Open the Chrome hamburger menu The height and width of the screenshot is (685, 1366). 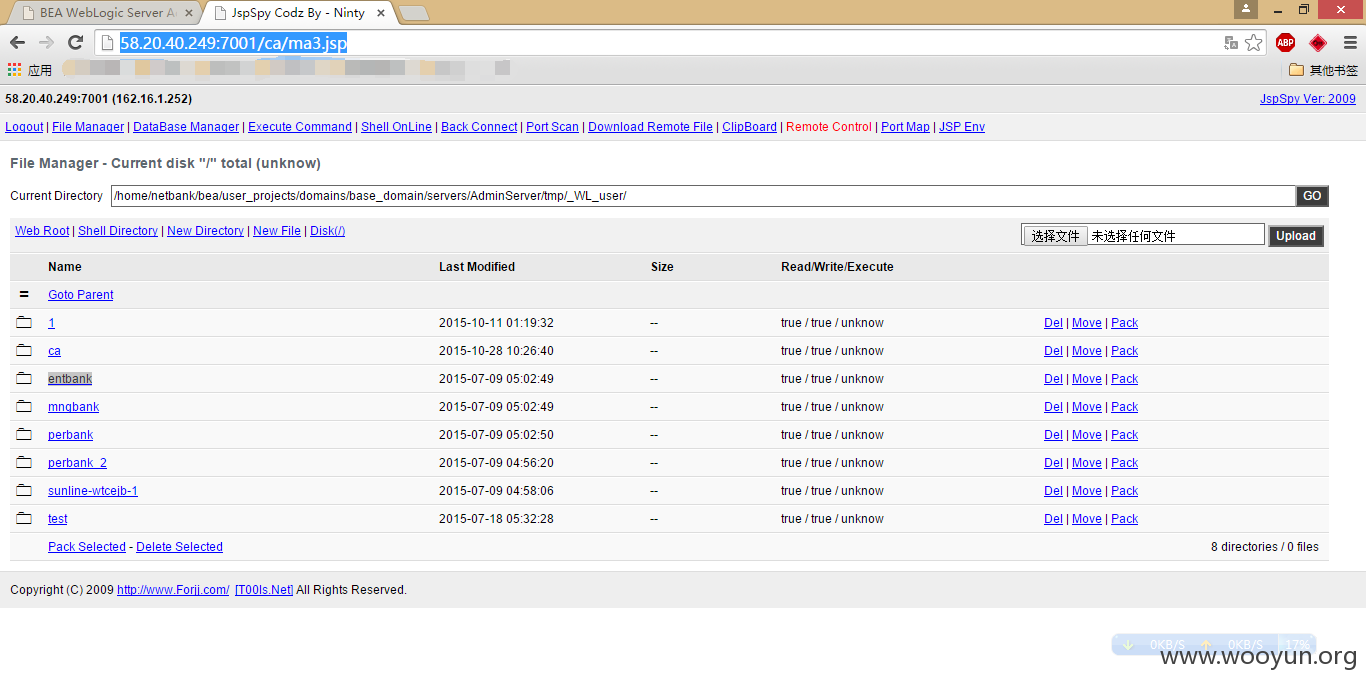(x=1348, y=43)
